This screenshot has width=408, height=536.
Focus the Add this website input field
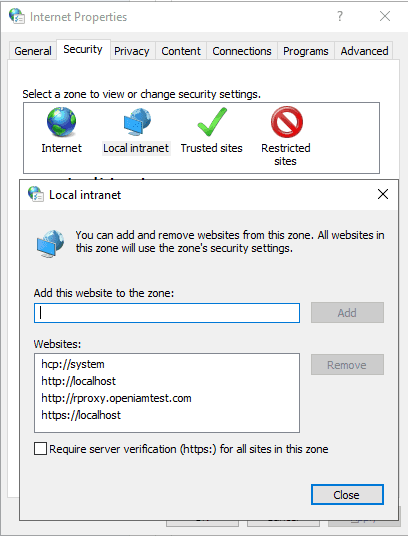167,313
